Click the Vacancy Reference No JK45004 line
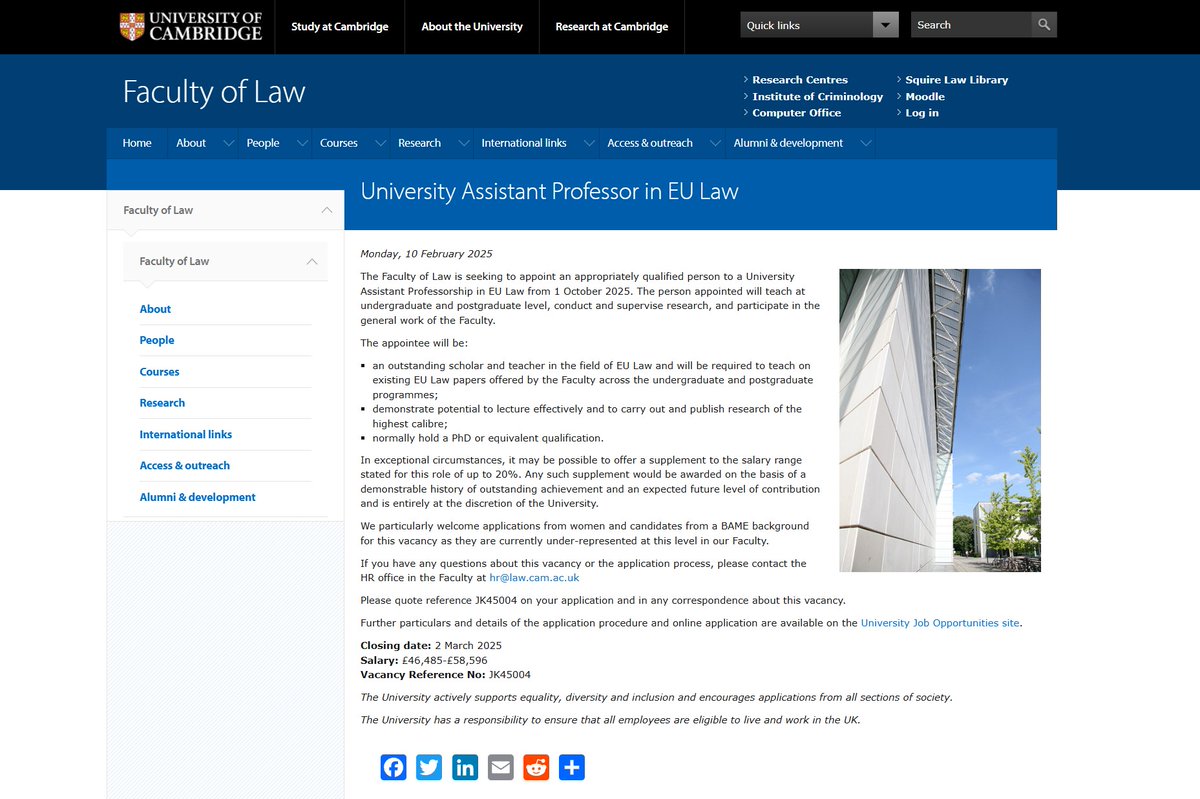The width and height of the screenshot is (1200, 799). pyautogui.click(x=445, y=675)
